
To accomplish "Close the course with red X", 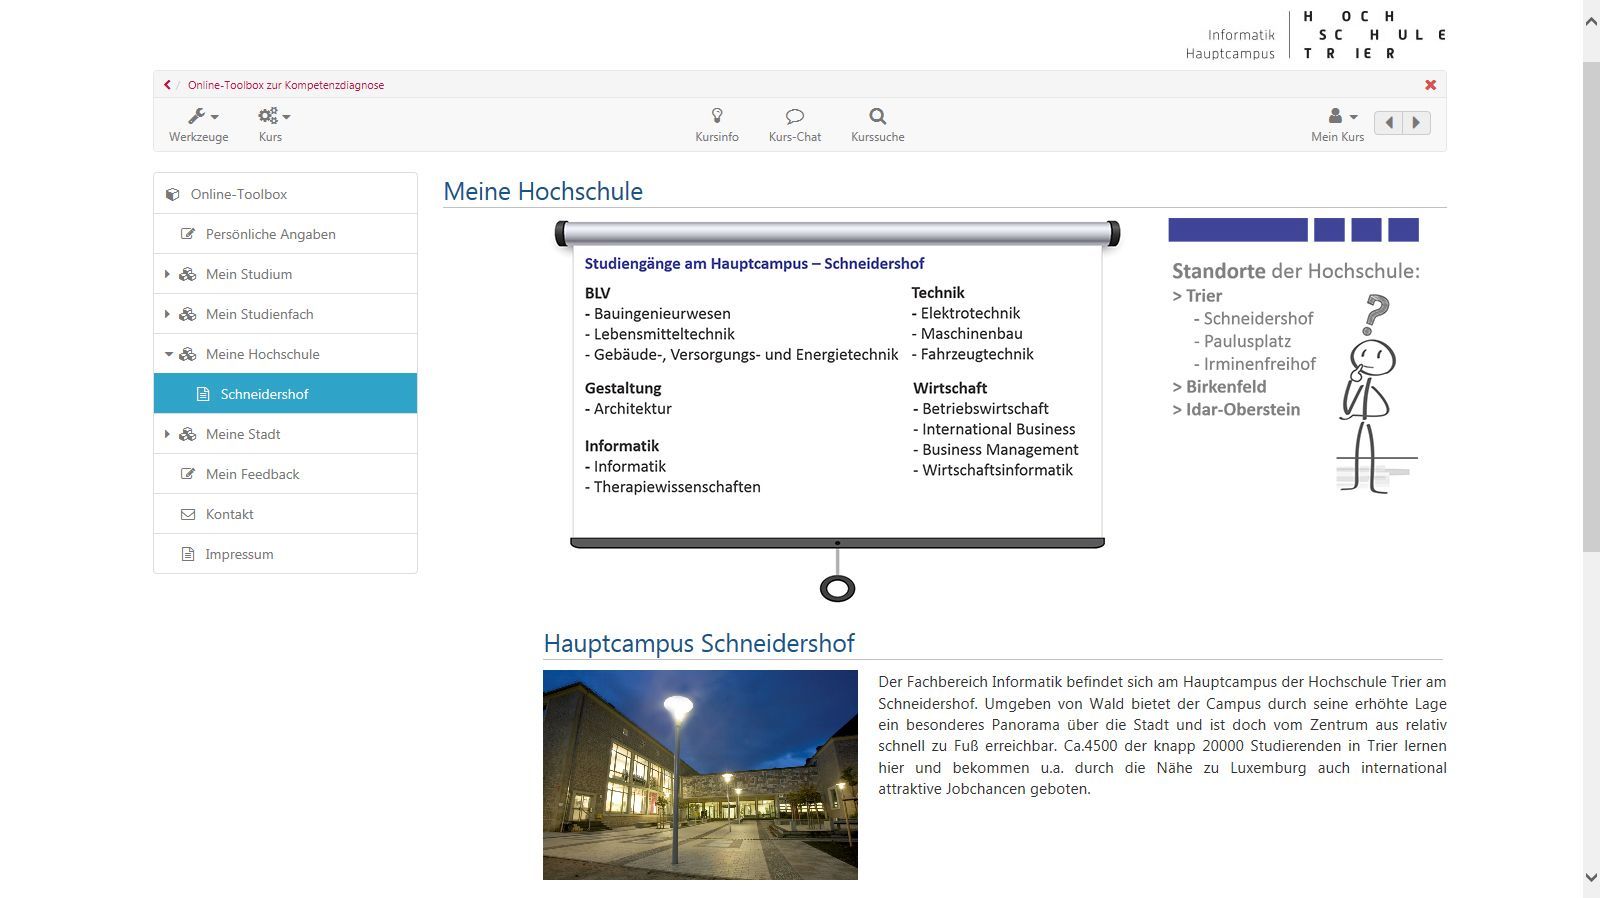I will pyautogui.click(x=1430, y=85).
